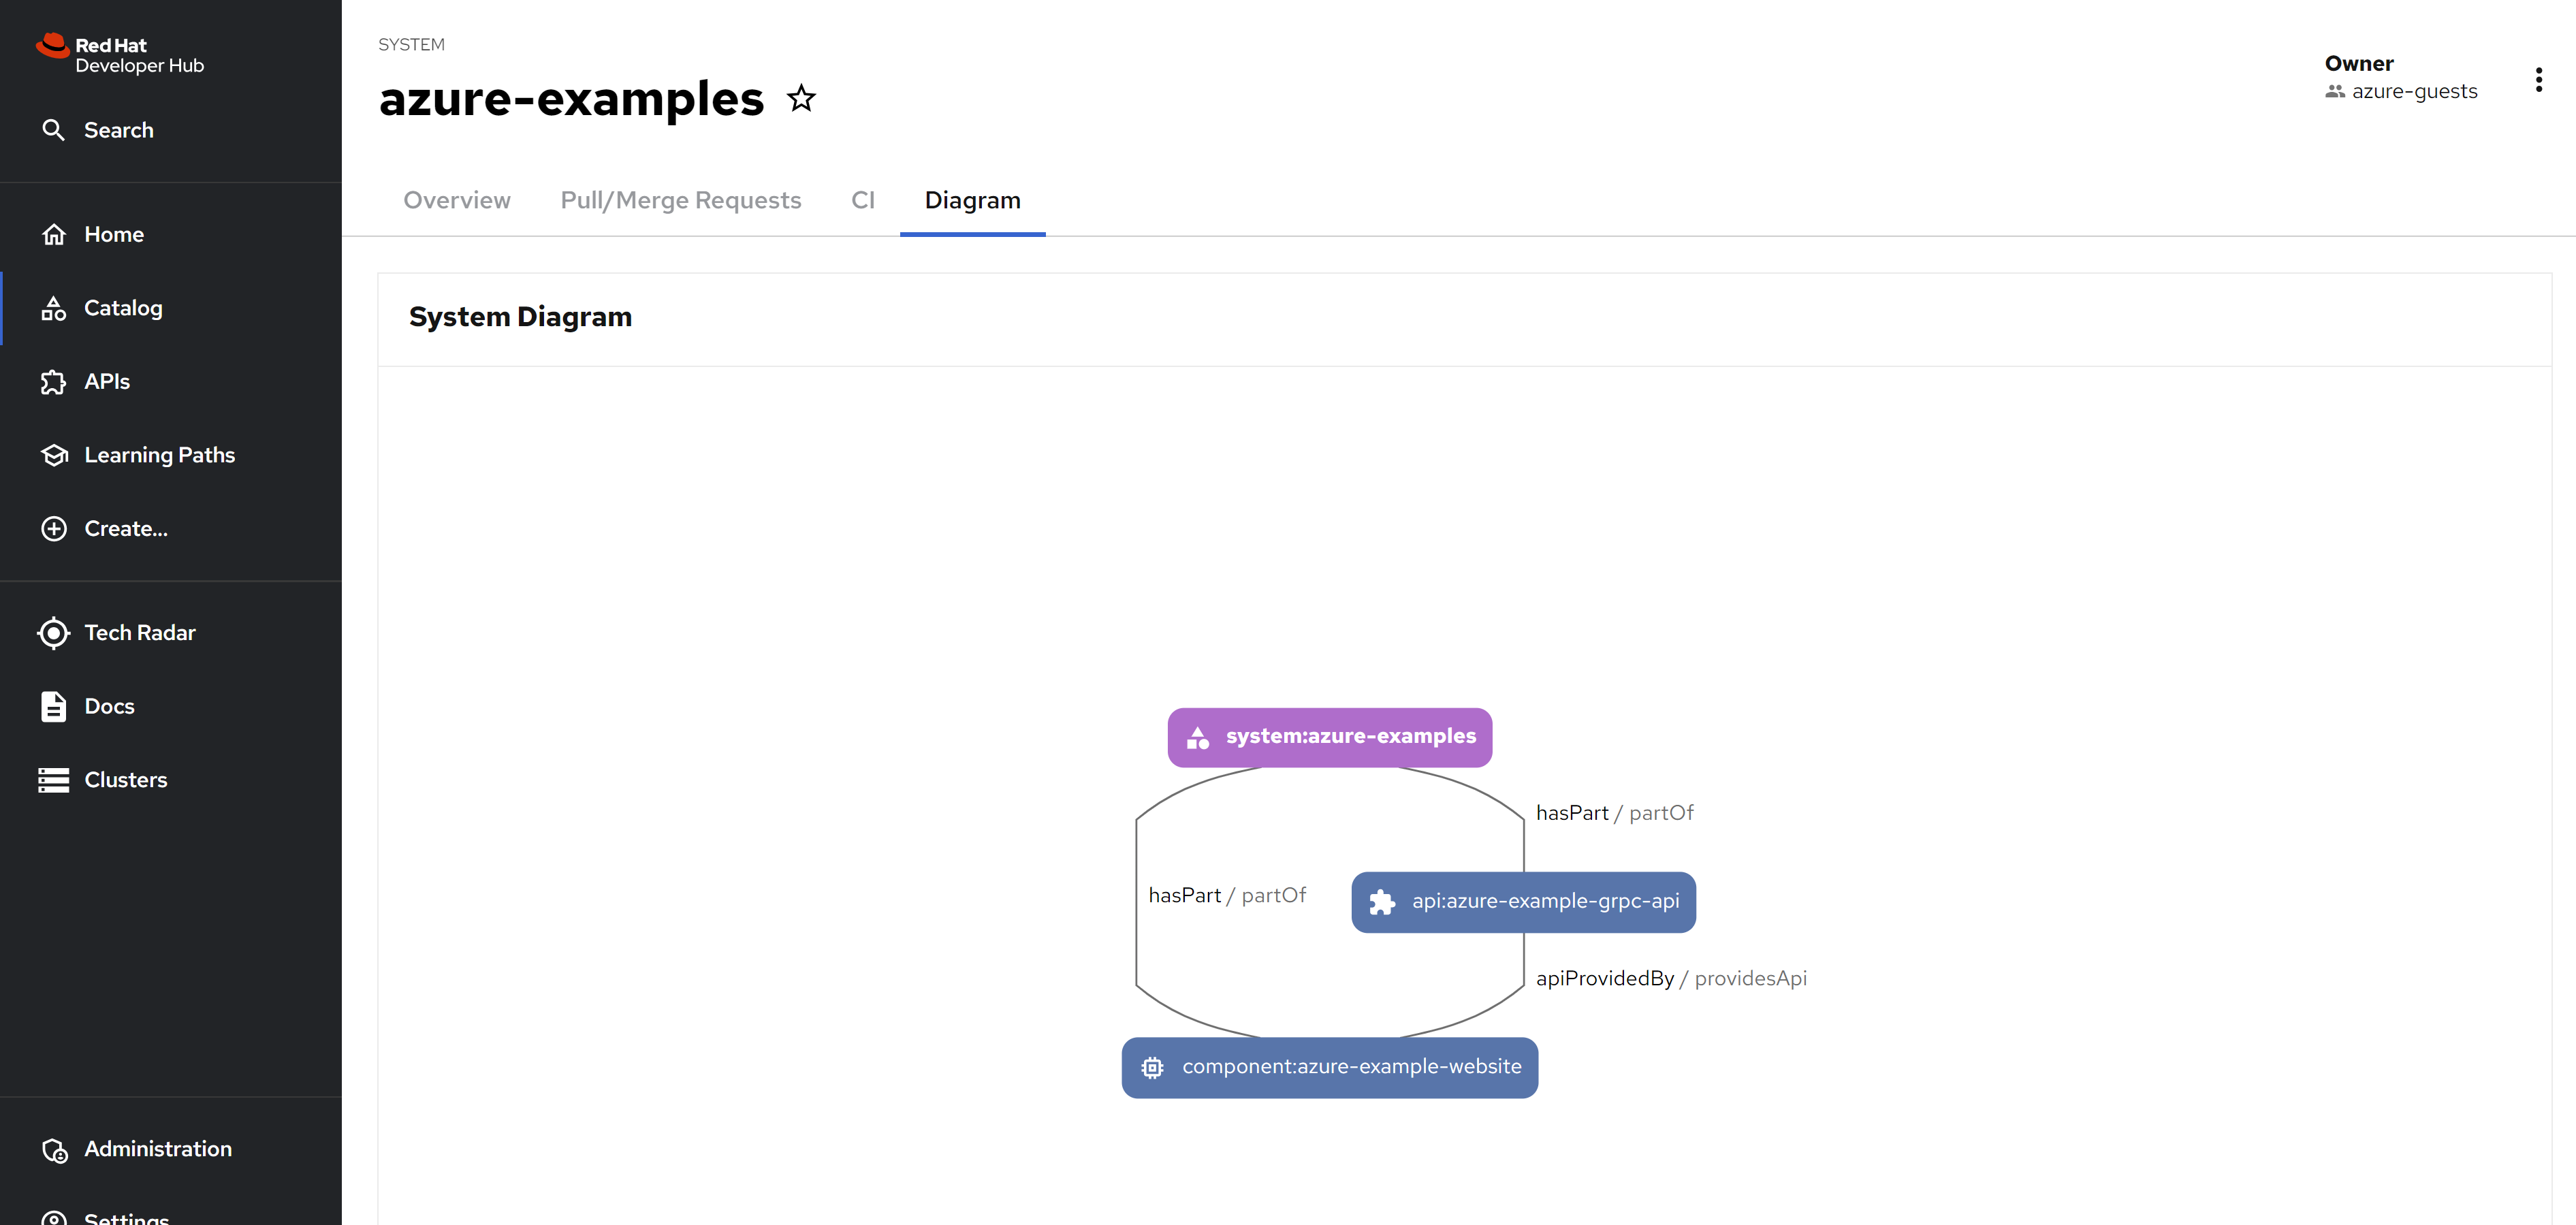The width and height of the screenshot is (2576, 1225).
Task: Go to the CI tab
Action: click(862, 200)
